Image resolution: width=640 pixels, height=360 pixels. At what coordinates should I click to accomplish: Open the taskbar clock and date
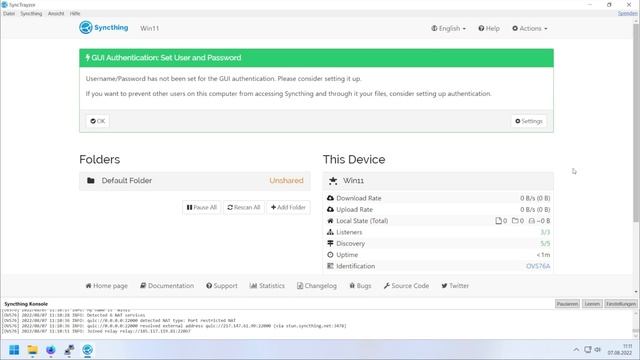pos(620,350)
